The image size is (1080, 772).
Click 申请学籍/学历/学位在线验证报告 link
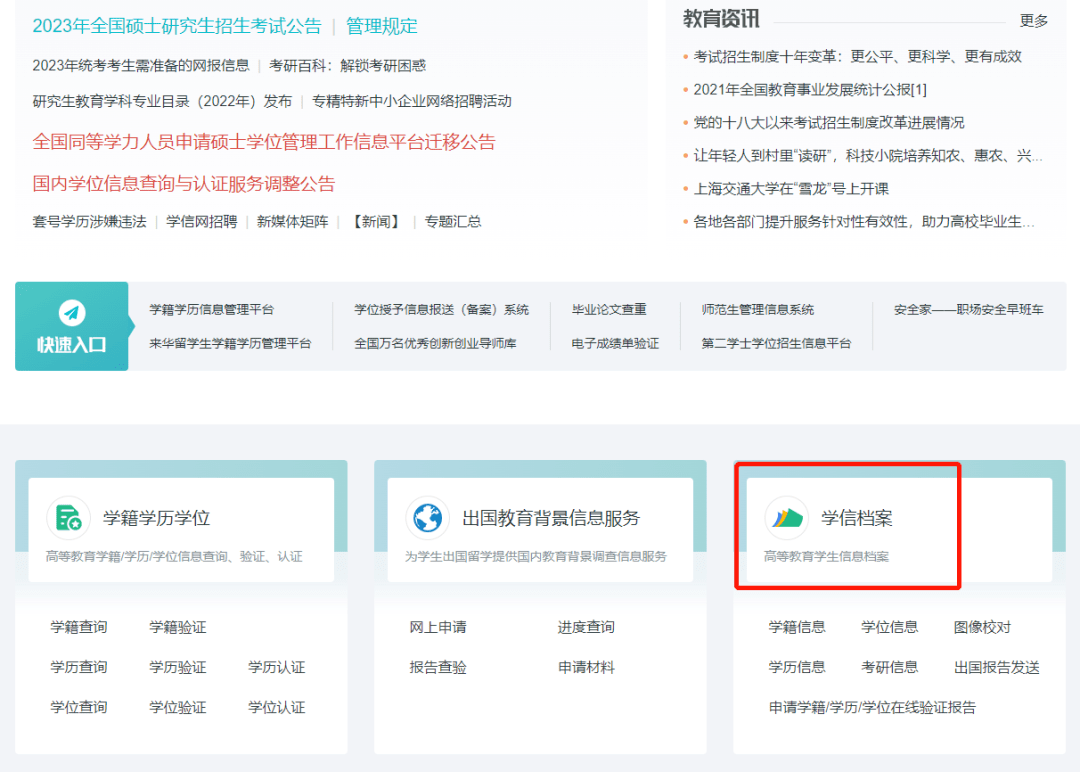(x=872, y=707)
